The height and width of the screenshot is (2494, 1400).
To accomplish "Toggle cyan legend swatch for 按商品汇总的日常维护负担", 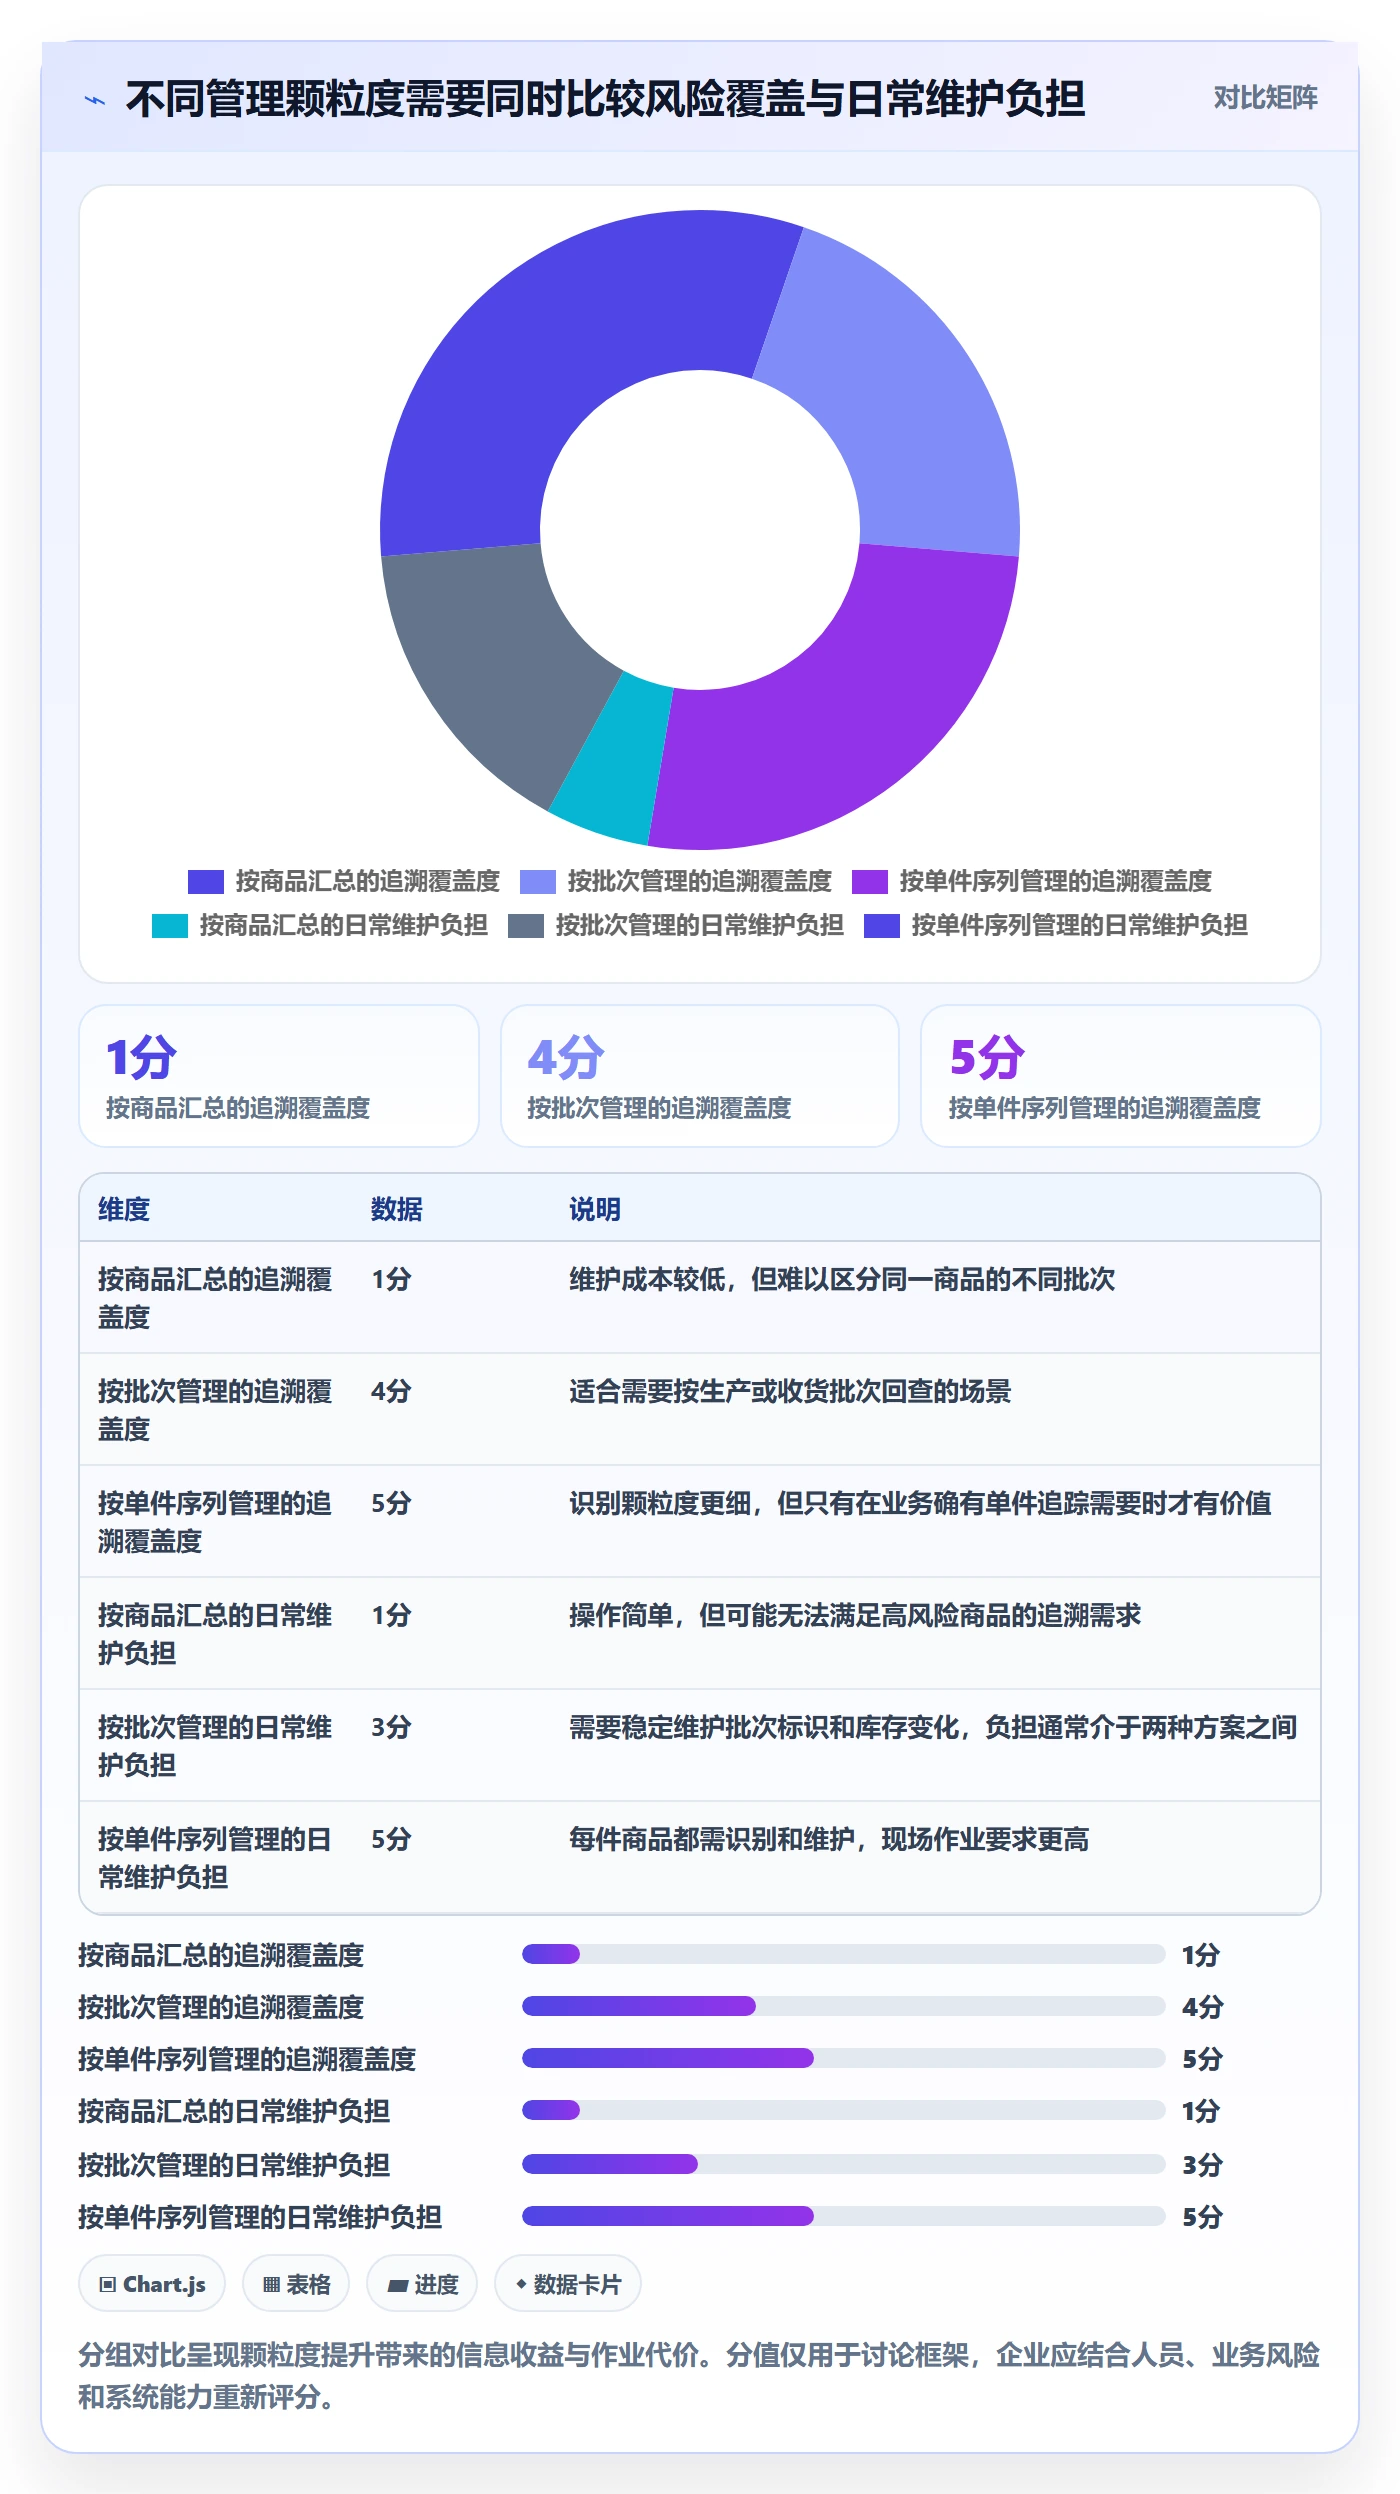I will (x=169, y=926).
